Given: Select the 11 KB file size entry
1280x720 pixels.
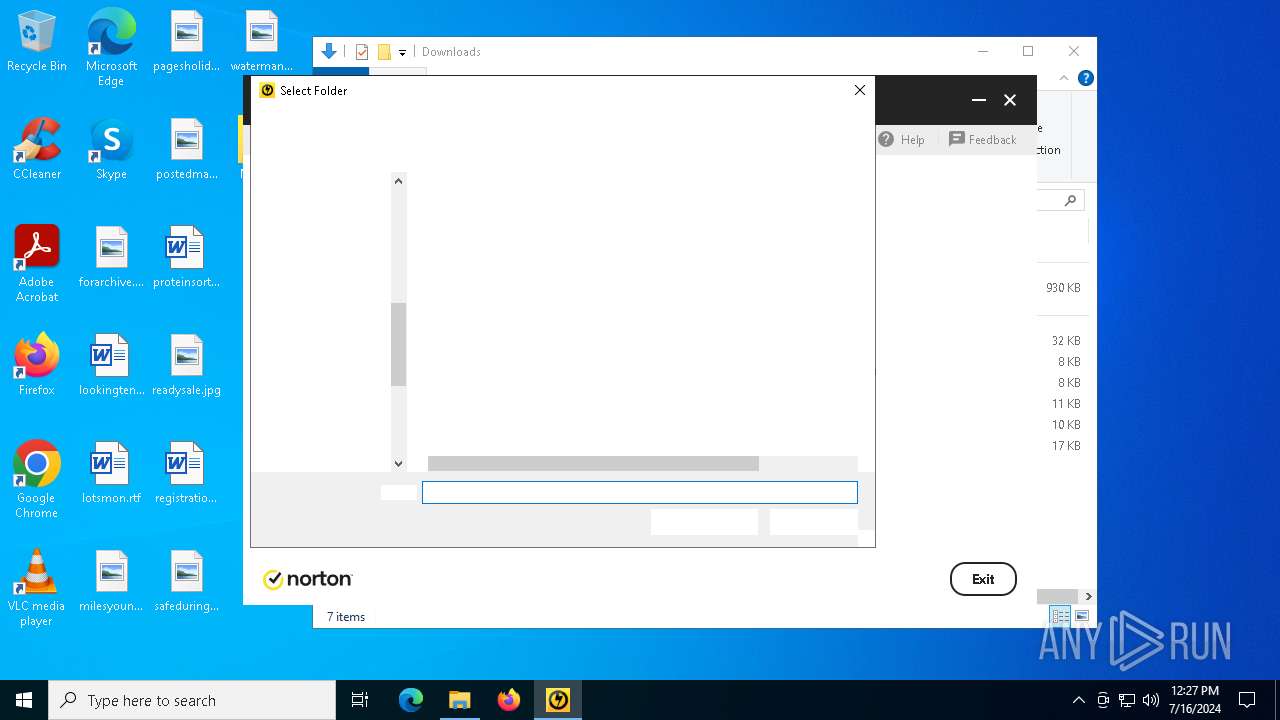Looking at the screenshot, I should pos(1066,404).
